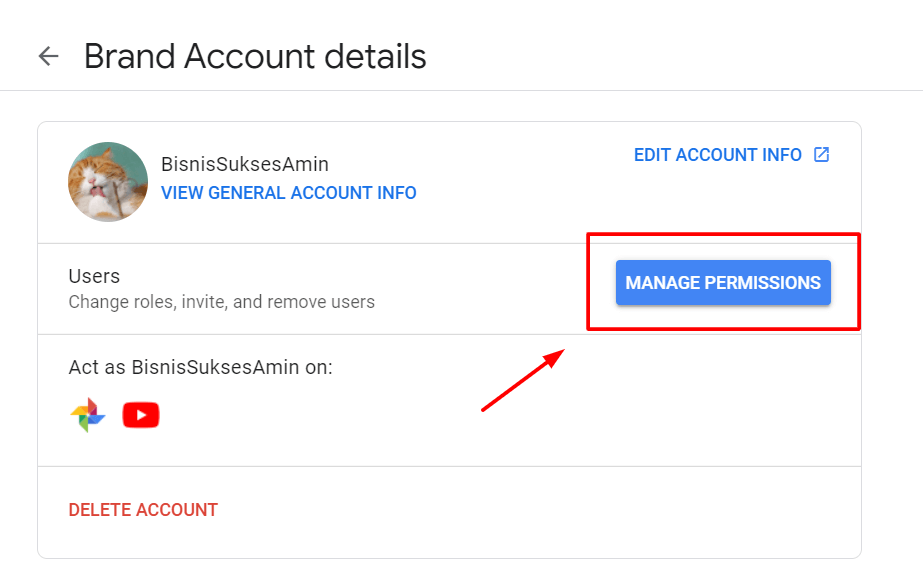Click the 'Act as BisnisSuksesAmin on:' text
Viewport: 923px width, 586px height.
(200, 367)
